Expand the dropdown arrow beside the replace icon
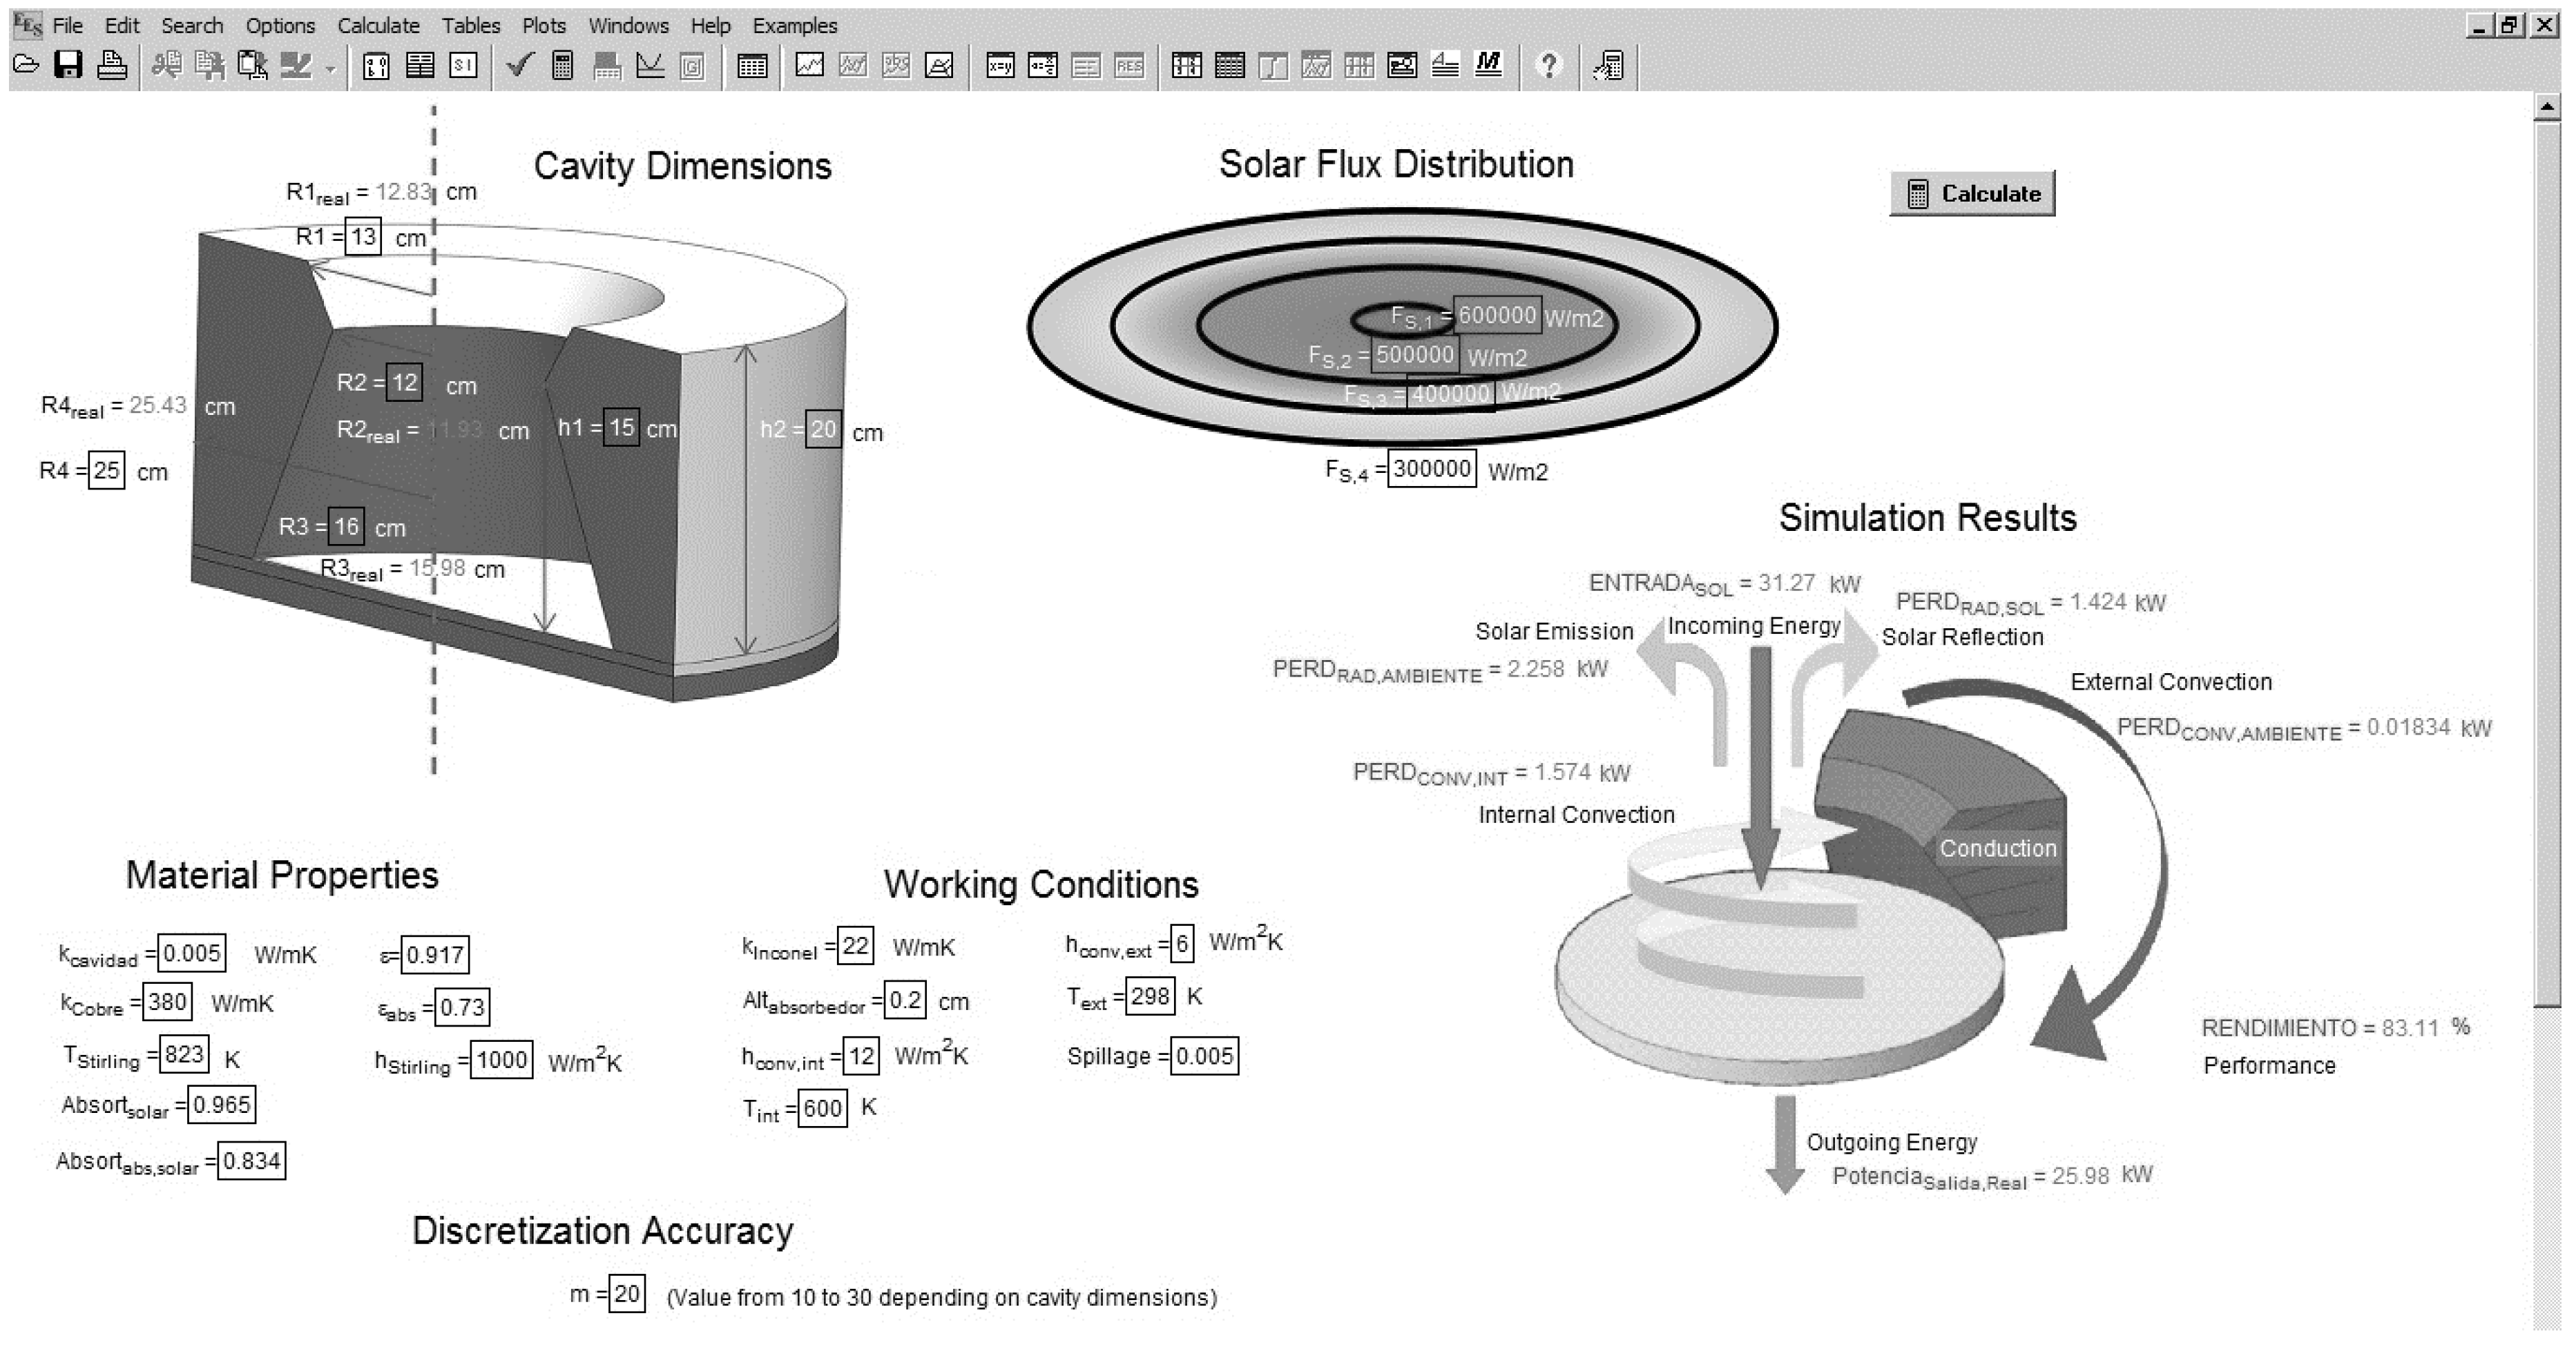This screenshot has width=2576, height=1347. pyautogui.click(x=330, y=70)
